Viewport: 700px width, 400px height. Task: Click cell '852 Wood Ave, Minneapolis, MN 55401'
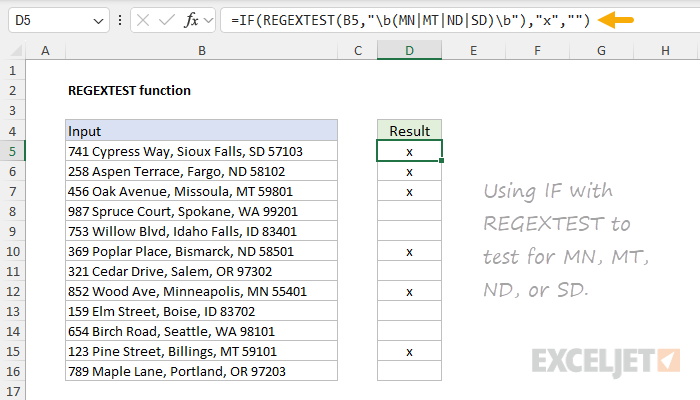coord(201,292)
